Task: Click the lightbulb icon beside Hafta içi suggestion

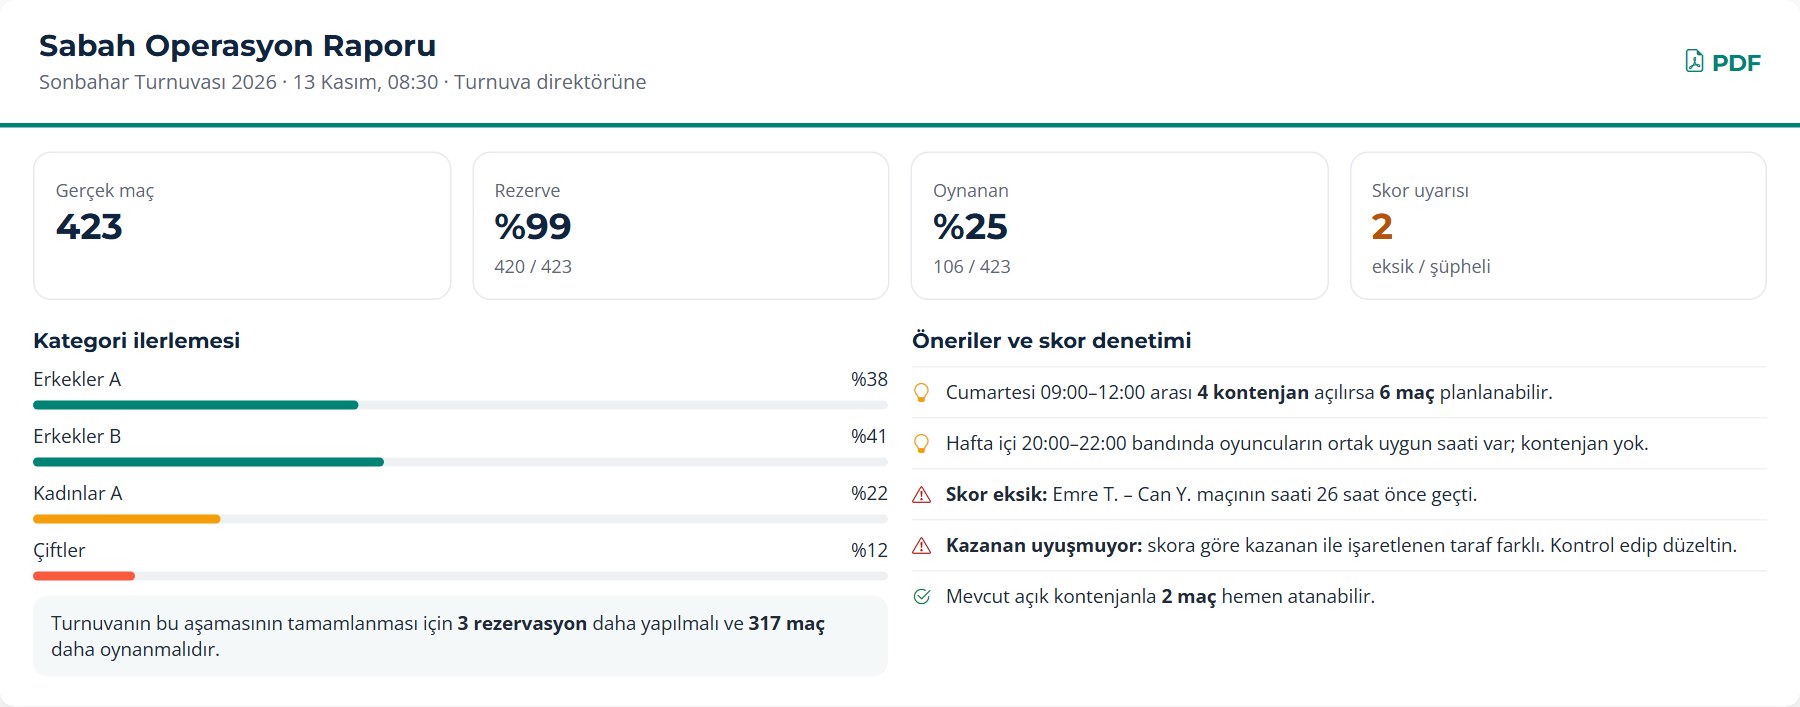Action: pos(922,444)
